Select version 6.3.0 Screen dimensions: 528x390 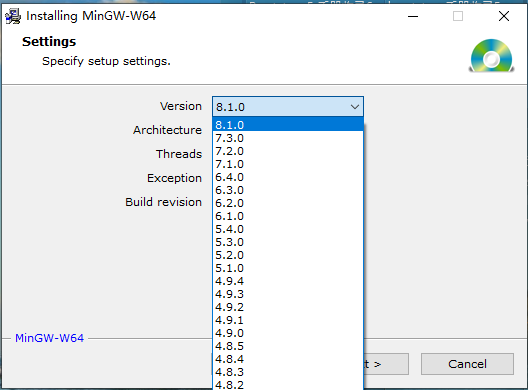coord(288,190)
